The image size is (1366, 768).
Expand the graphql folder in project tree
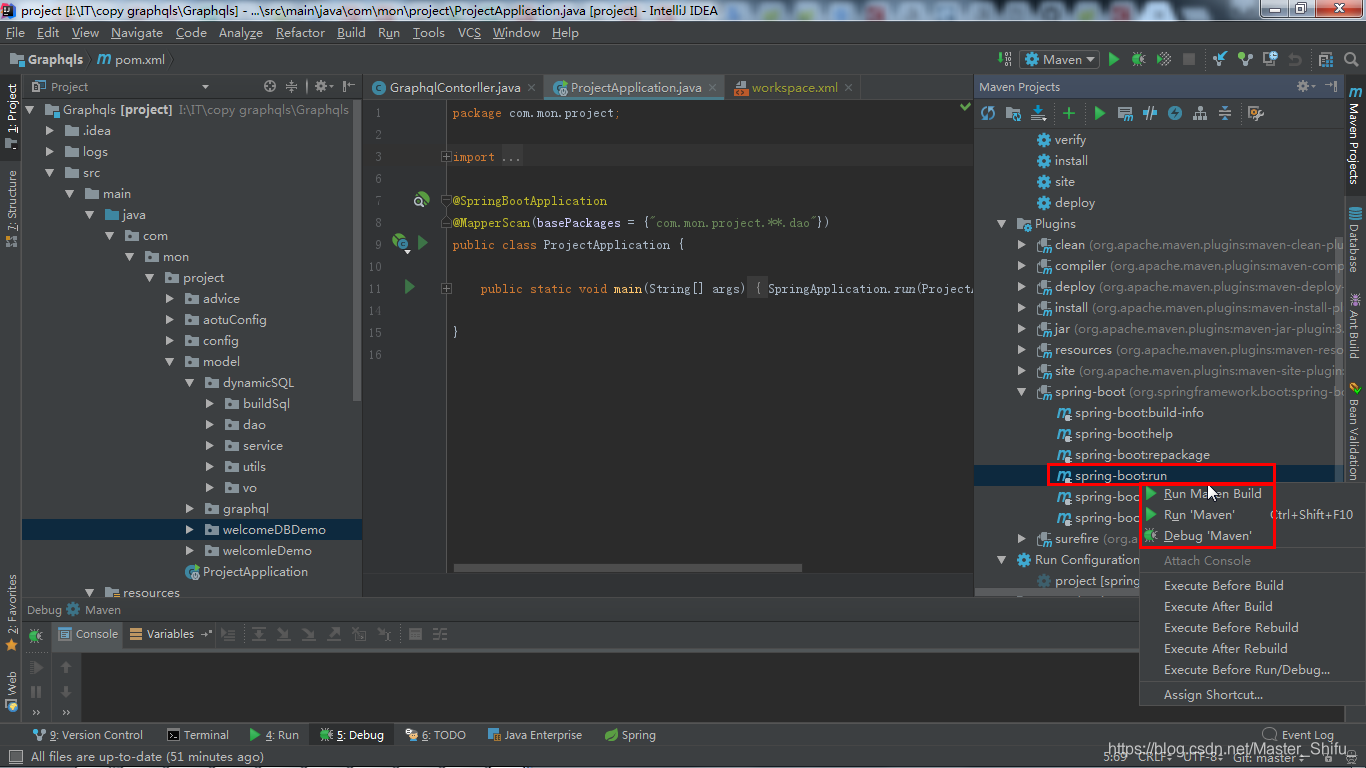point(190,509)
